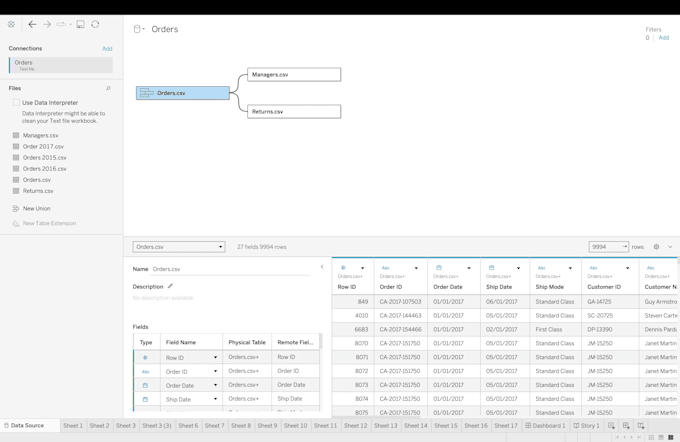Open the Dashboard 1 tab
Screen dimensions: 680x442
click(545, 426)
